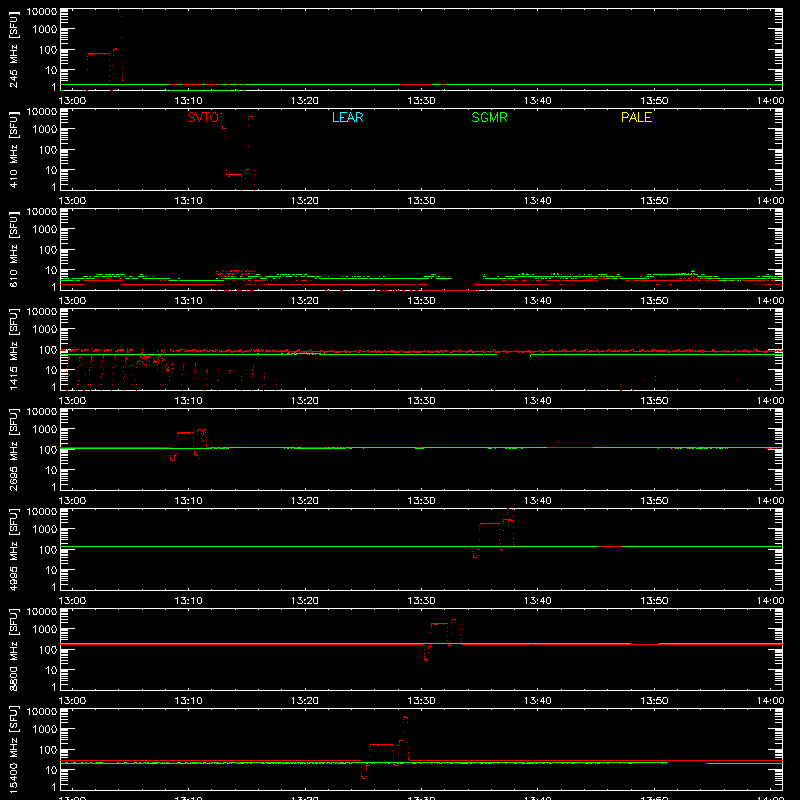Click 13:40 label under the 2695 MHz panel

tap(538, 501)
